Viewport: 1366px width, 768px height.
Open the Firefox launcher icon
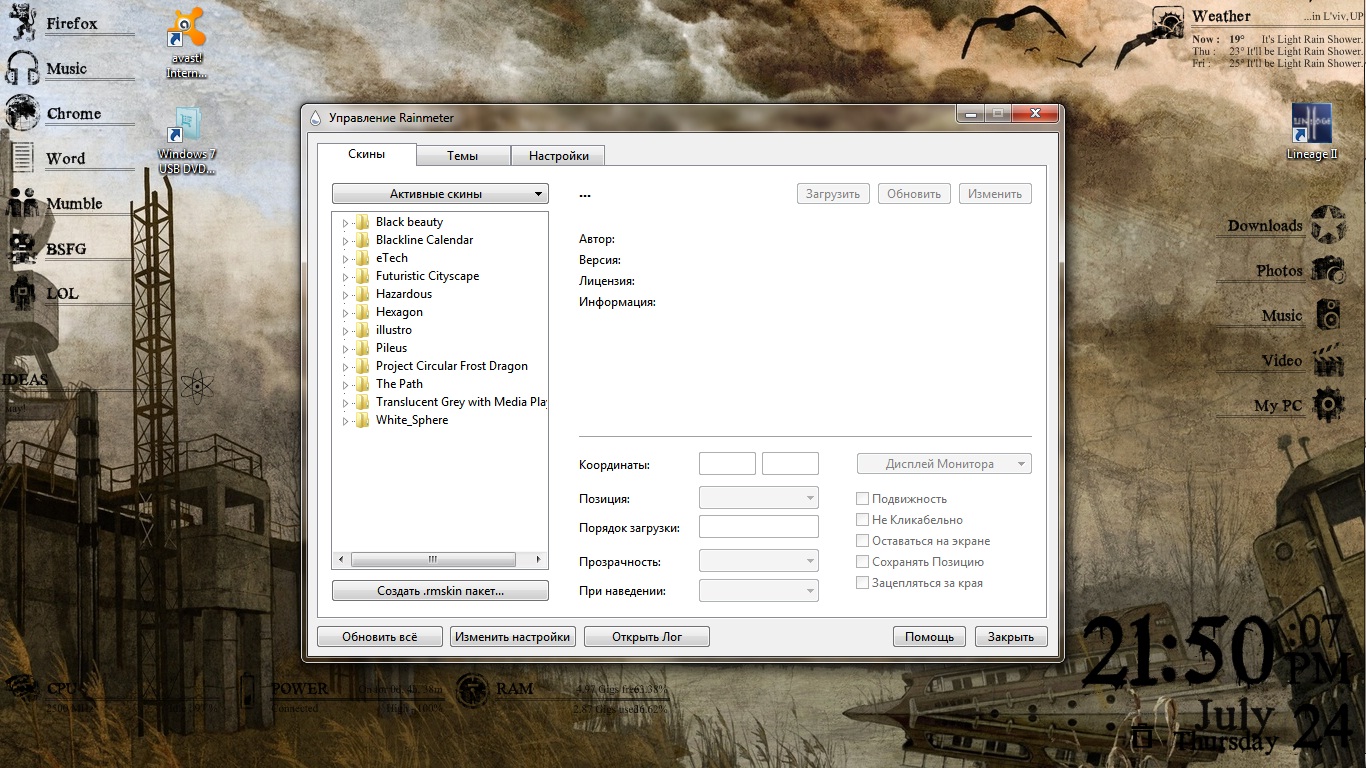point(22,24)
